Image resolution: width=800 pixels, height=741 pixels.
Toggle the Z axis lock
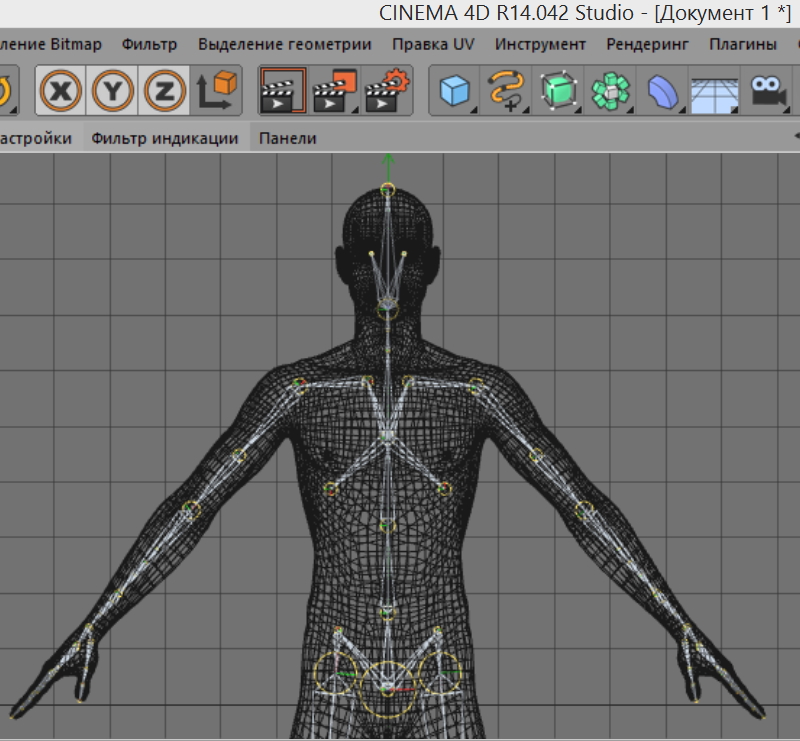(x=165, y=91)
